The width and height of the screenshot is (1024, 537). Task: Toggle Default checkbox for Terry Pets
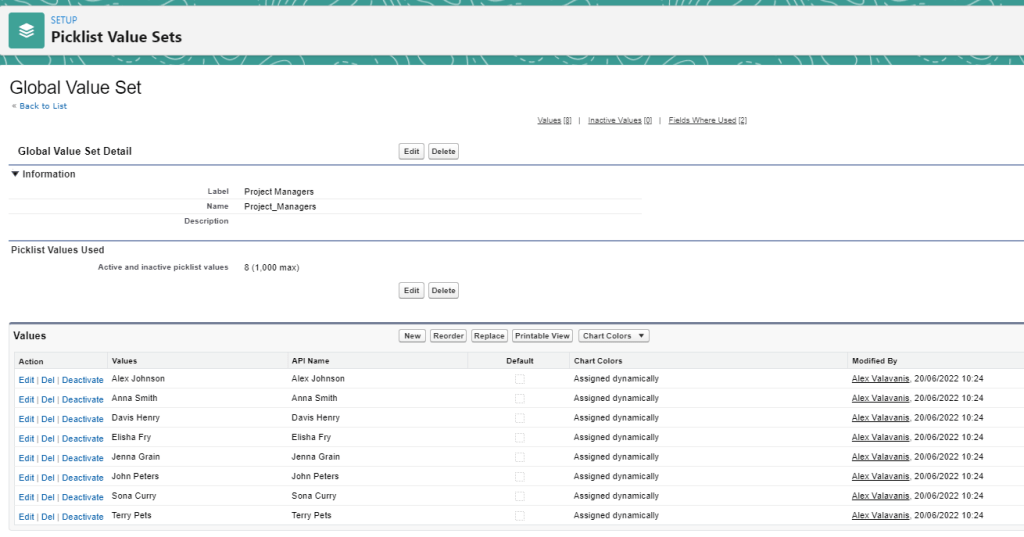point(519,516)
